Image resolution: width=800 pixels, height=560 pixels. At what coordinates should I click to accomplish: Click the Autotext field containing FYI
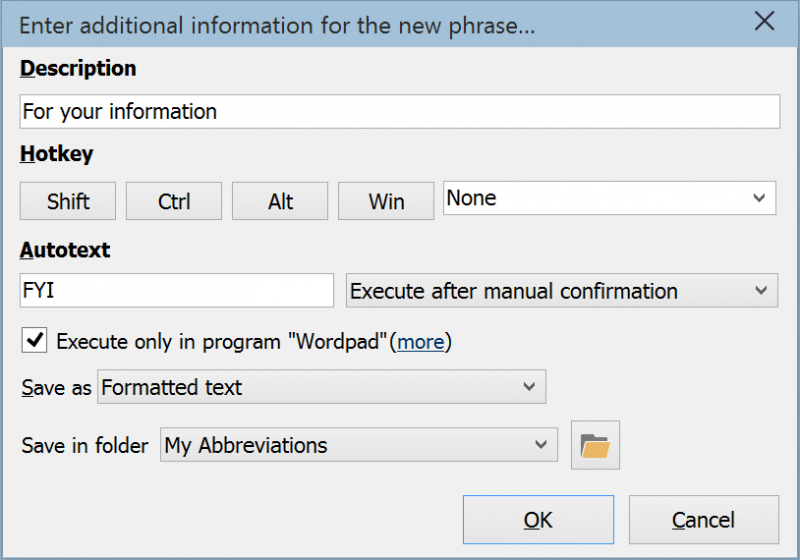tap(177, 290)
